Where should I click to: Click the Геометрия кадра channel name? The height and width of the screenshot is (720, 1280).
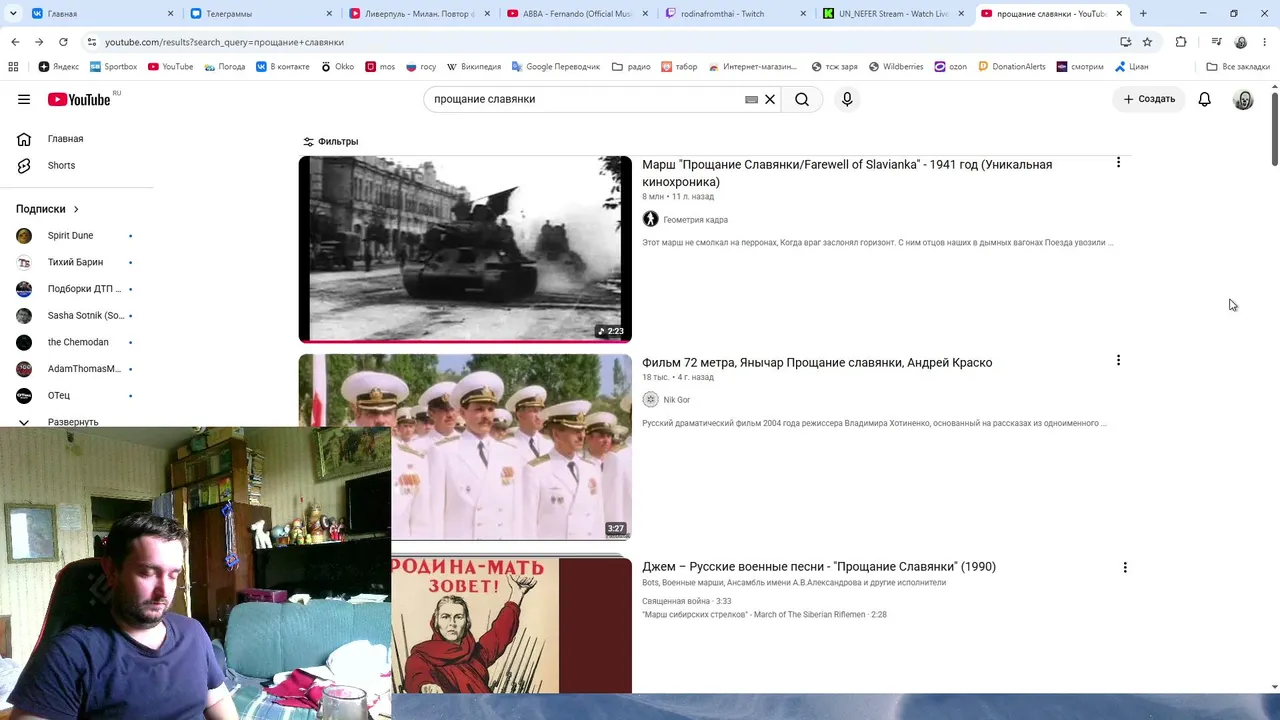pos(695,220)
